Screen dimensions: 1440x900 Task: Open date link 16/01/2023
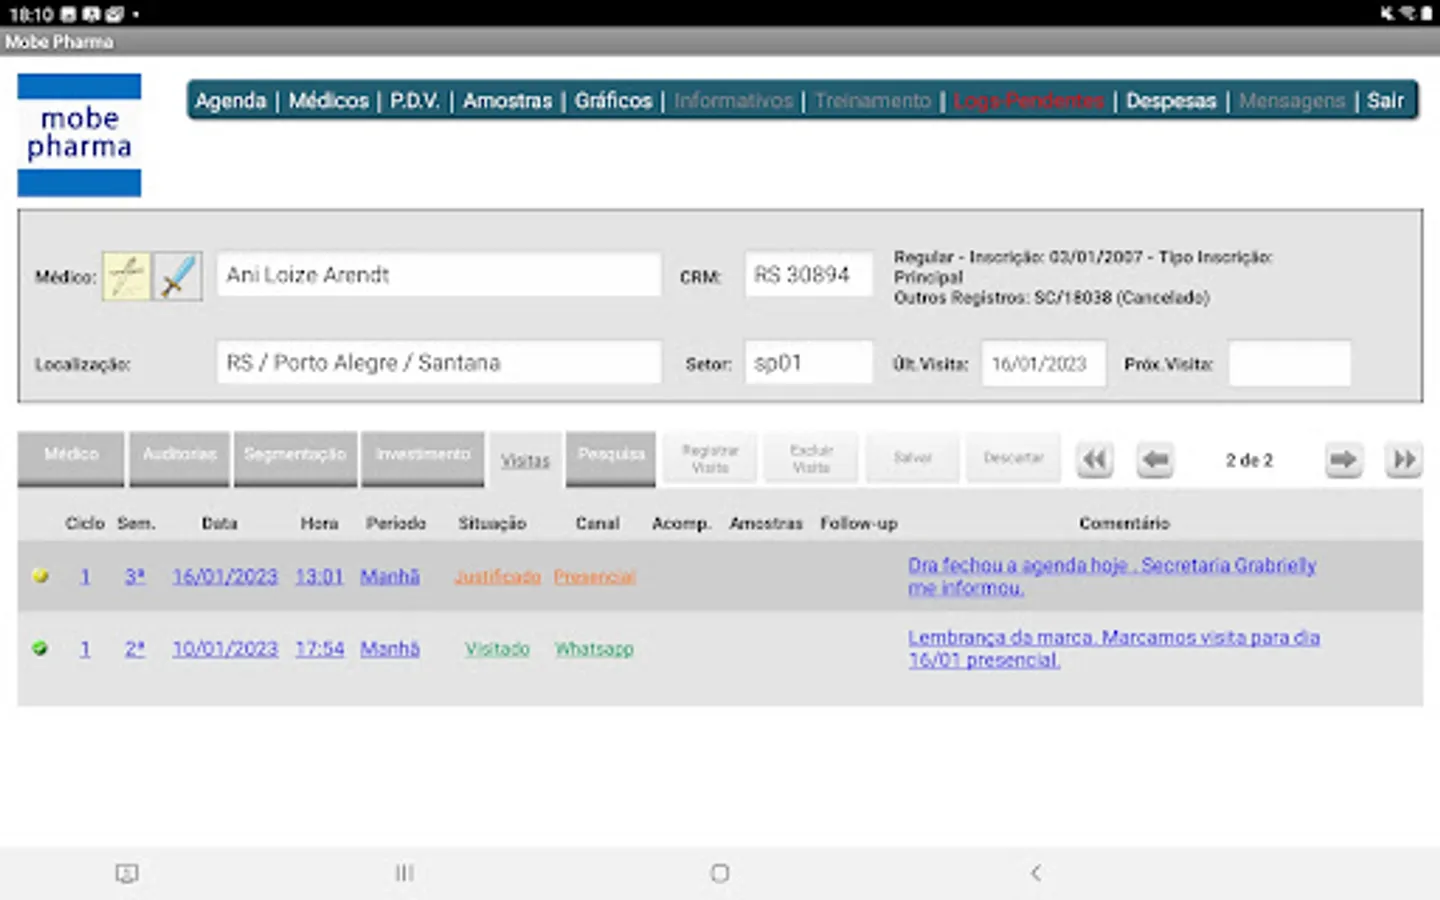(x=225, y=577)
